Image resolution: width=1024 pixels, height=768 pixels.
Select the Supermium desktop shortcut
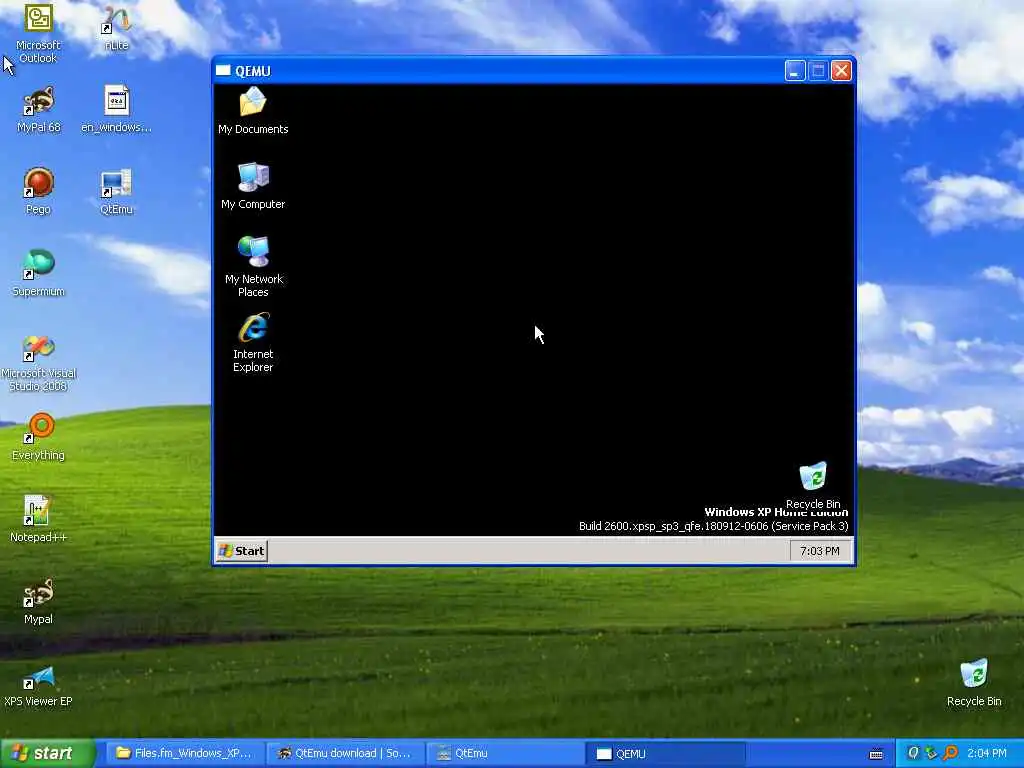(38, 274)
